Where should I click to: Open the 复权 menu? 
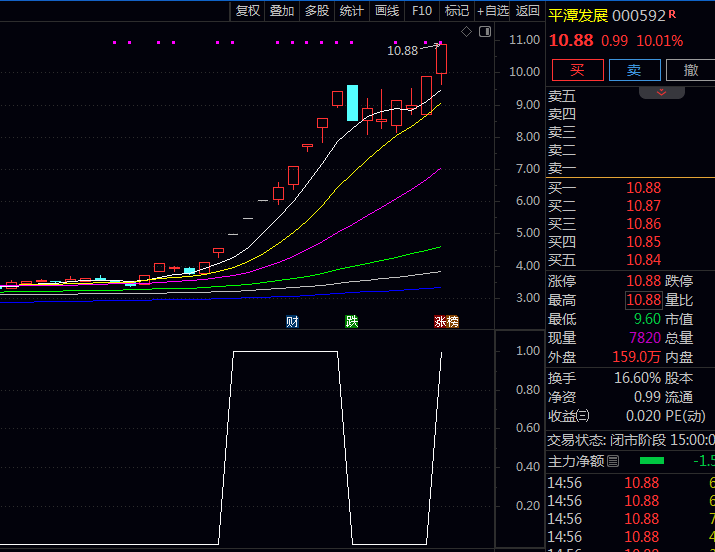[x=247, y=11]
